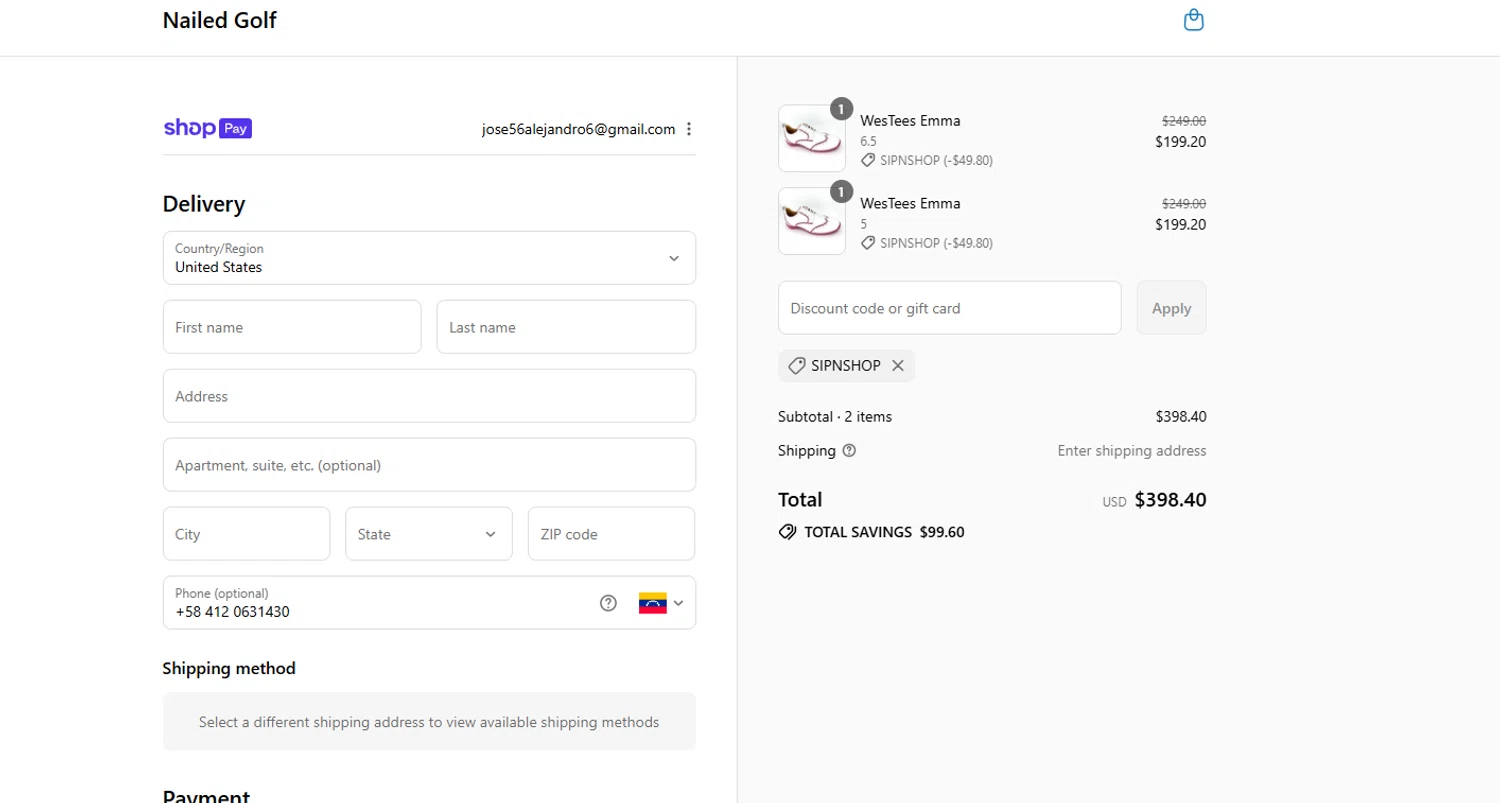
Task: Open the shopping bag cart icon
Action: coord(1193,20)
